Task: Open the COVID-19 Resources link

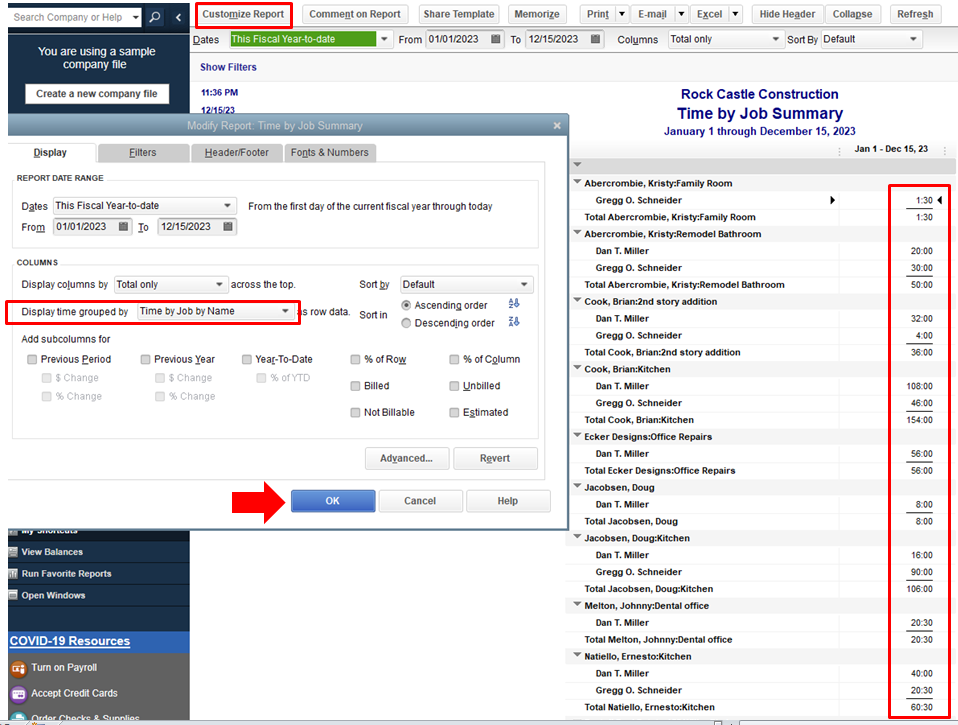Action: (70, 641)
